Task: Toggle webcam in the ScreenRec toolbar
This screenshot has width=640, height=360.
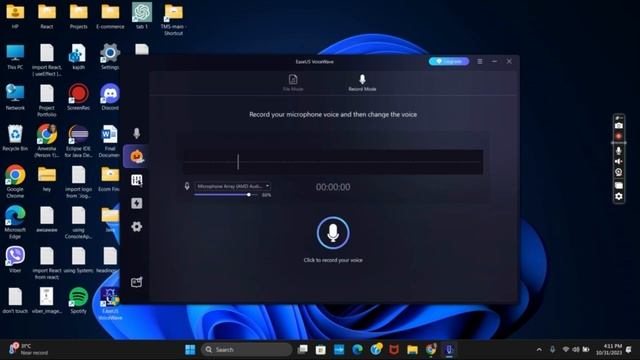Action: (x=619, y=172)
